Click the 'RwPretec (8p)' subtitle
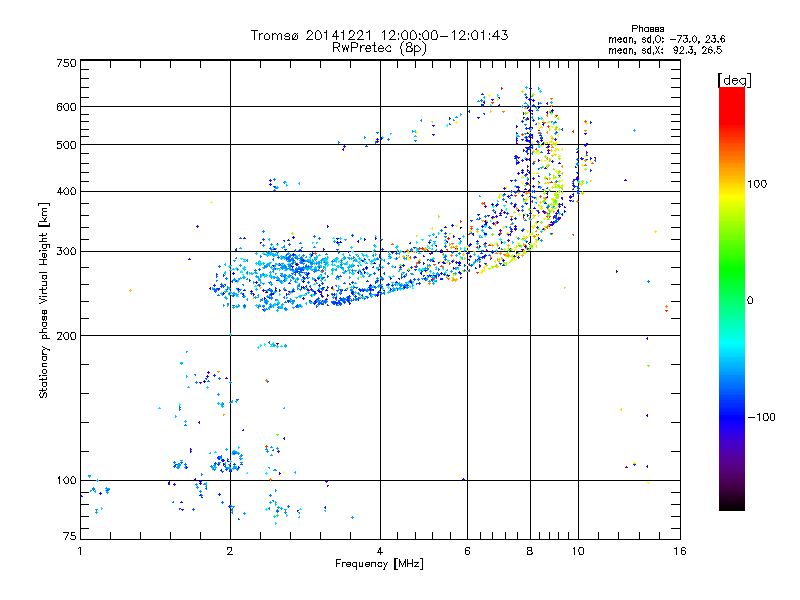800x600 pixels. coord(379,48)
